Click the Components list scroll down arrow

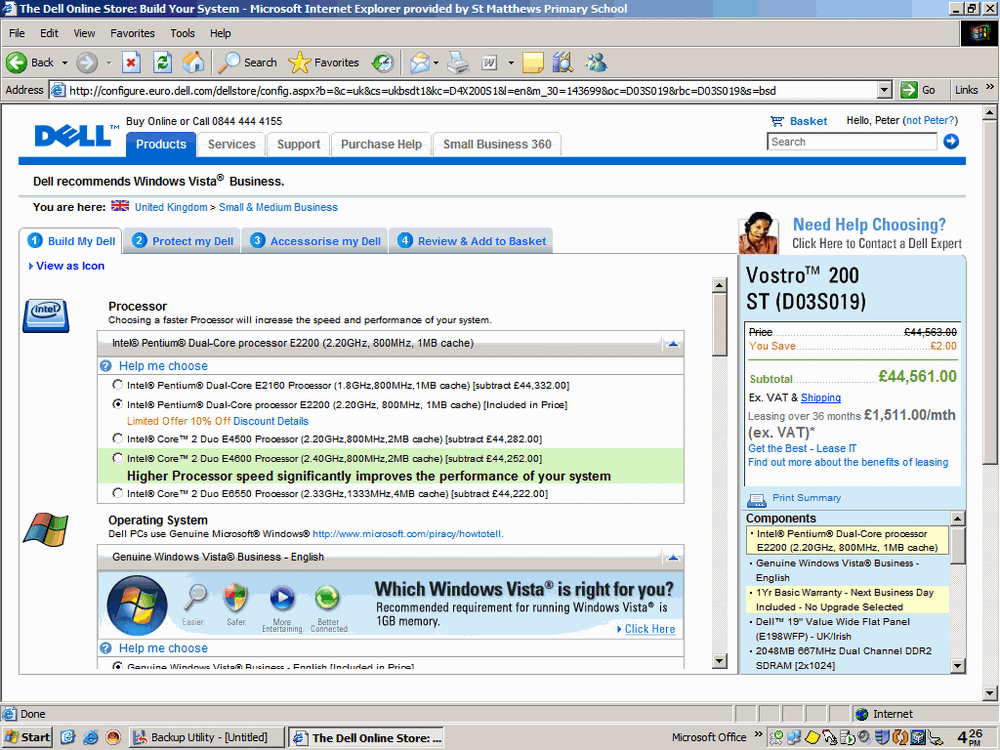coord(957,666)
